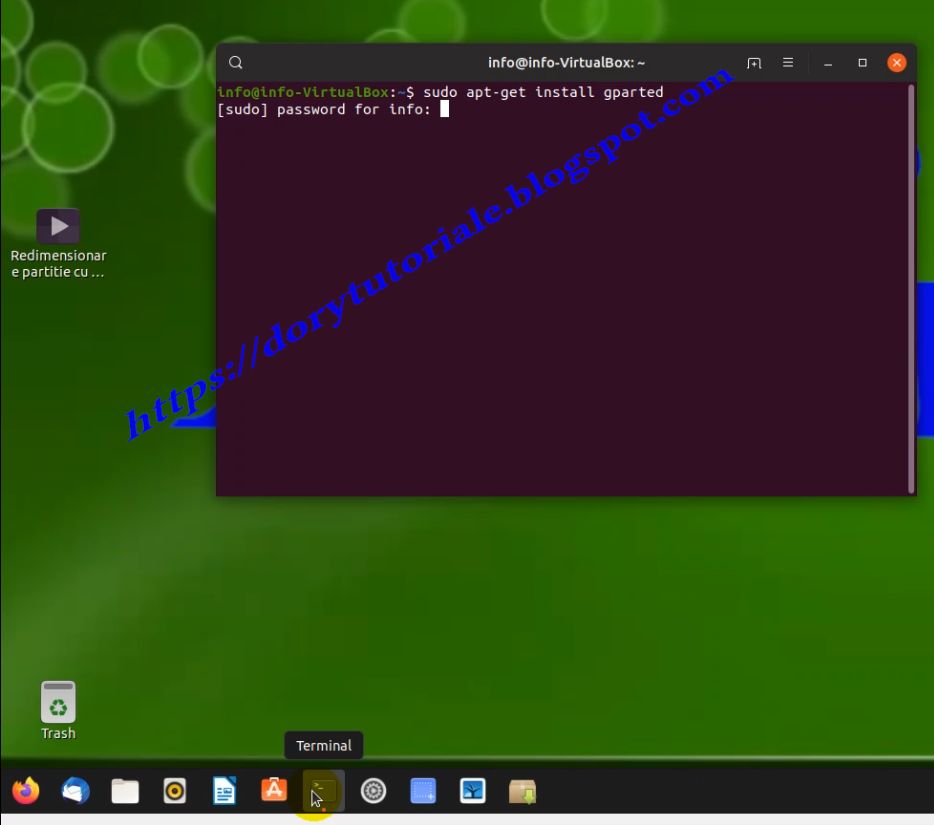Viewport: 934px width, 825px height.
Task: Open Files manager in the dock
Action: pos(125,791)
